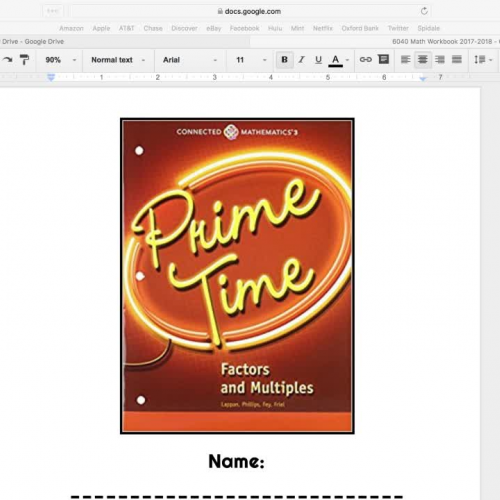
Task: Click the right indent marker on ruler
Action: coord(423,79)
